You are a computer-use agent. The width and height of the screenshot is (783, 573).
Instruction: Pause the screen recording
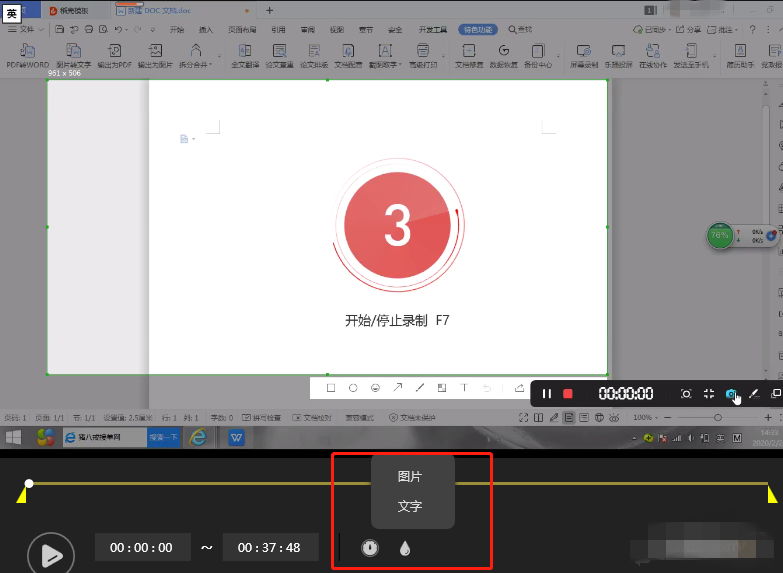coord(547,394)
